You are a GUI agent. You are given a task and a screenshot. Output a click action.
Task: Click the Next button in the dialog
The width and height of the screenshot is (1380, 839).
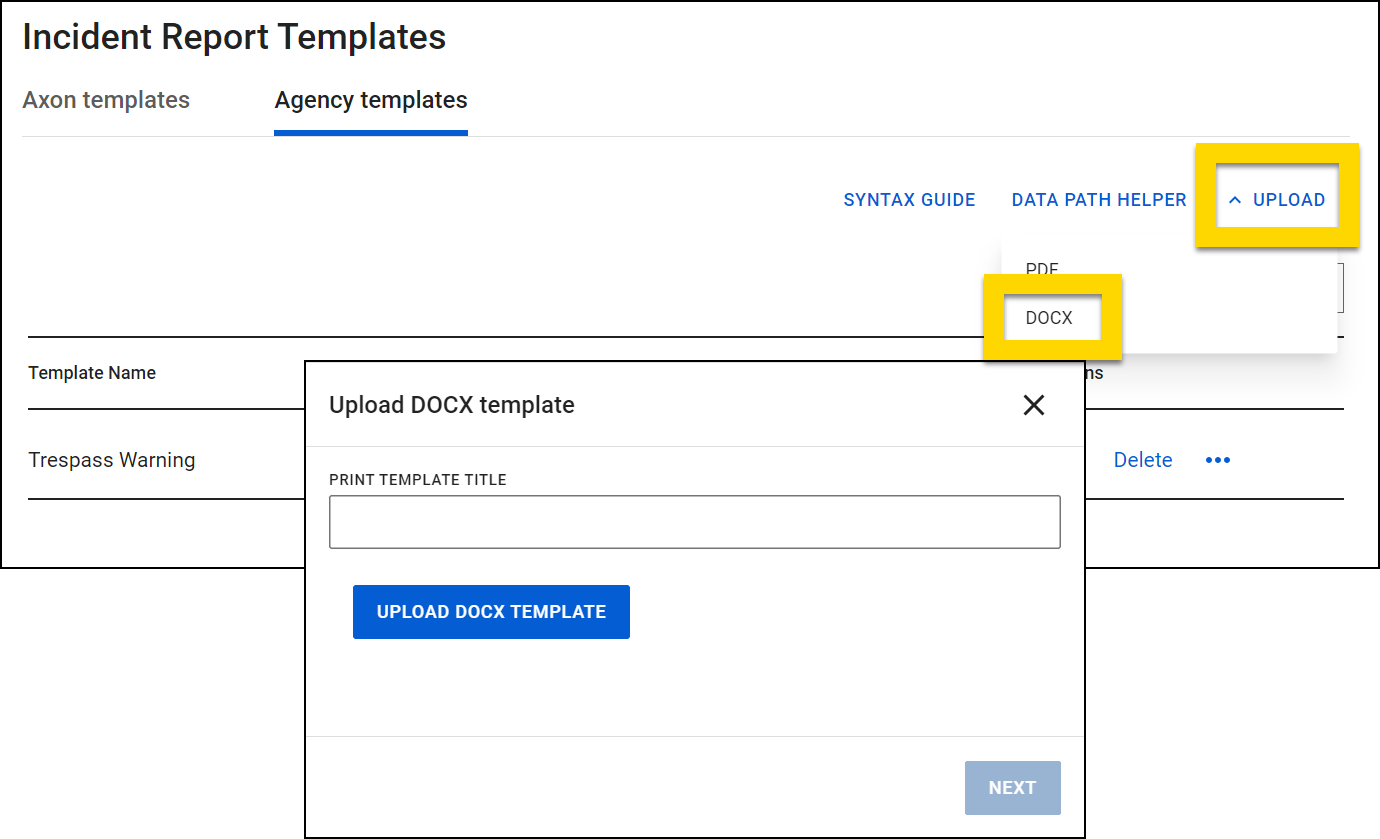click(1012, 787)
